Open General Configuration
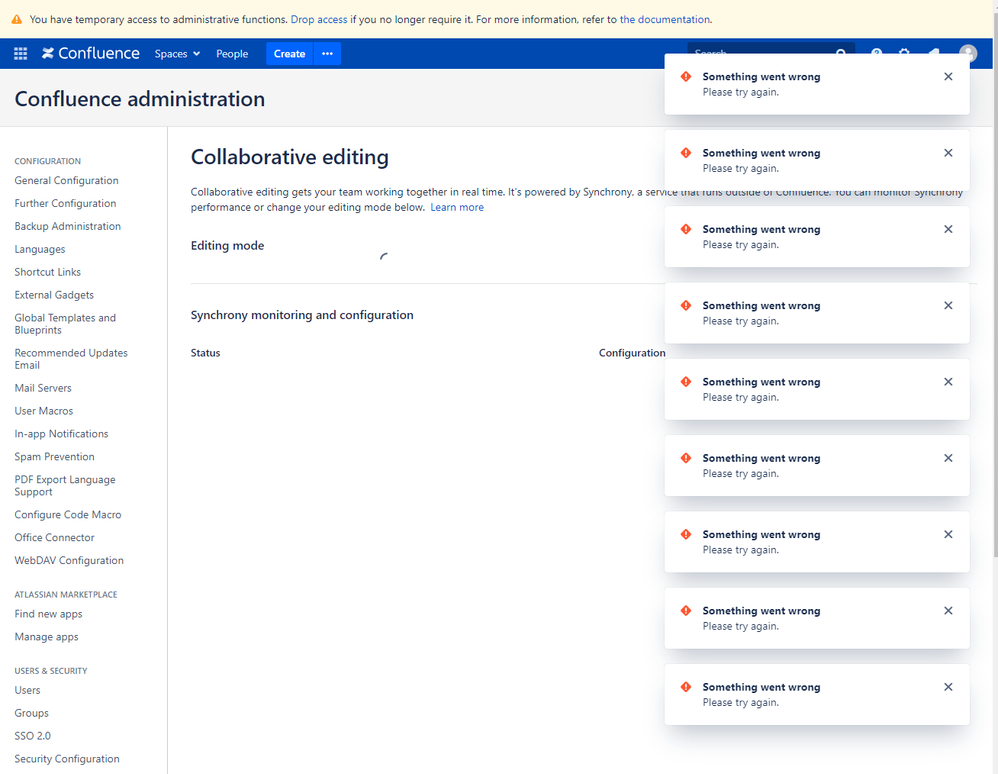 pyautogui.click(x=66, y=180)
